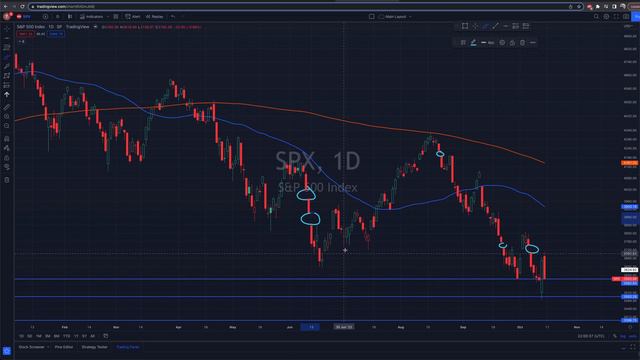Open the user profile avatar menu
This screenshot has width=640, height=360.
coord(7,16)
